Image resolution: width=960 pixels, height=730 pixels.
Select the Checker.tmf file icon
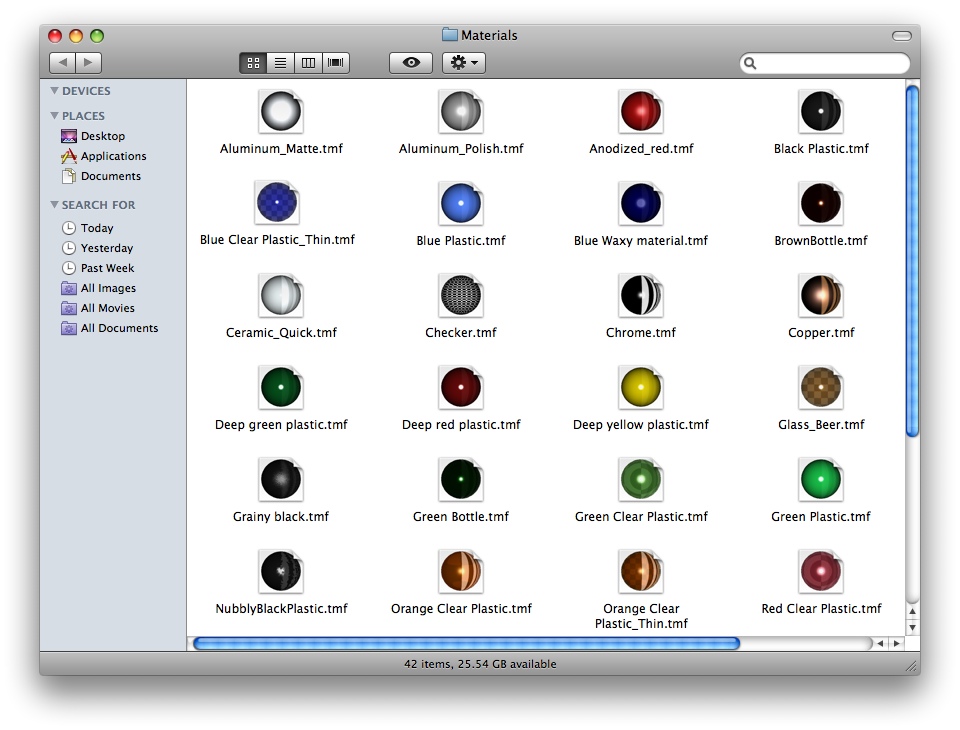(x=460, y=296)
